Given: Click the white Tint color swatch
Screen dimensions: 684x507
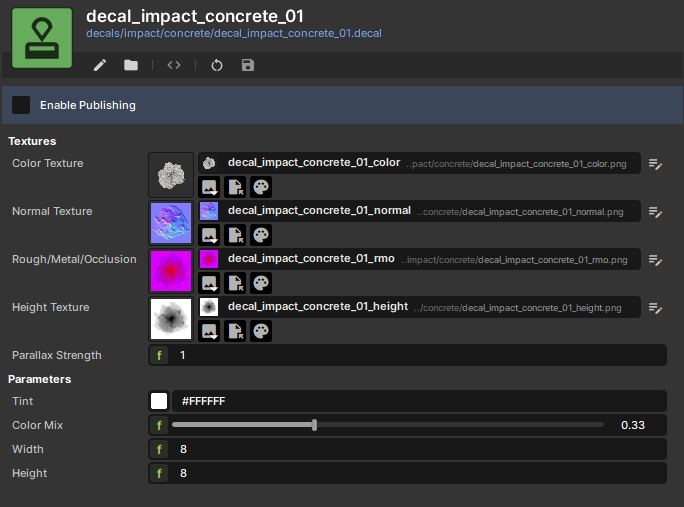Looking at the screenshot, I should click(x=159, y=401).
